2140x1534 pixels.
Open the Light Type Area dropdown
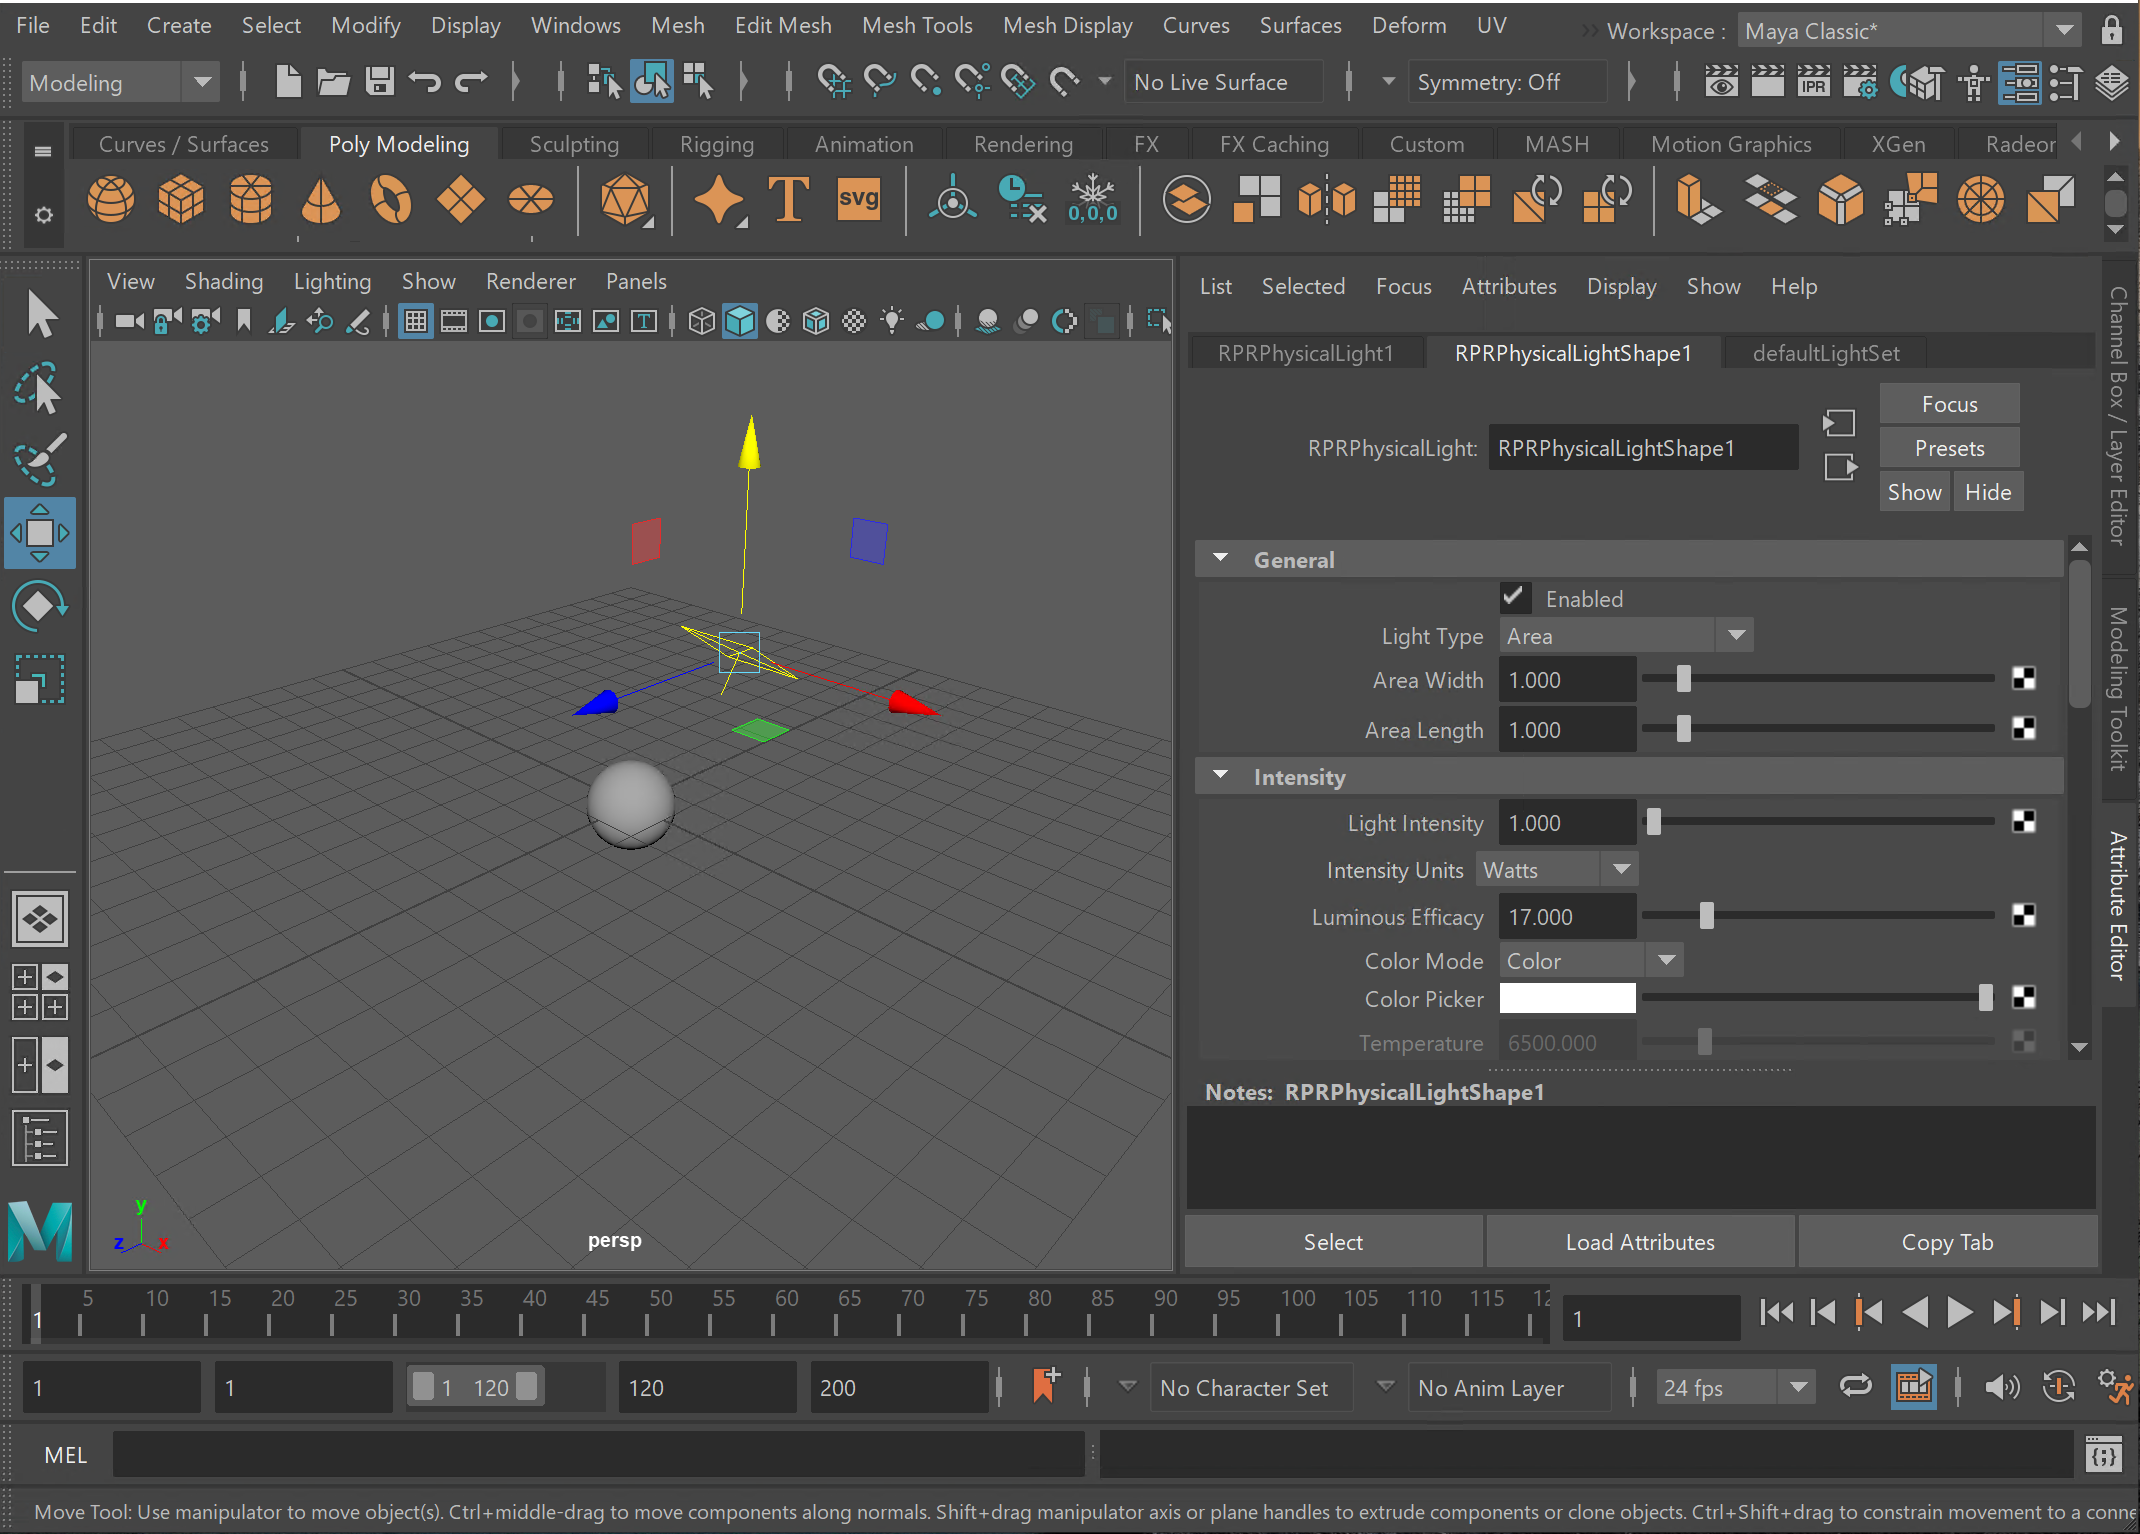[x=1625, y=636]
